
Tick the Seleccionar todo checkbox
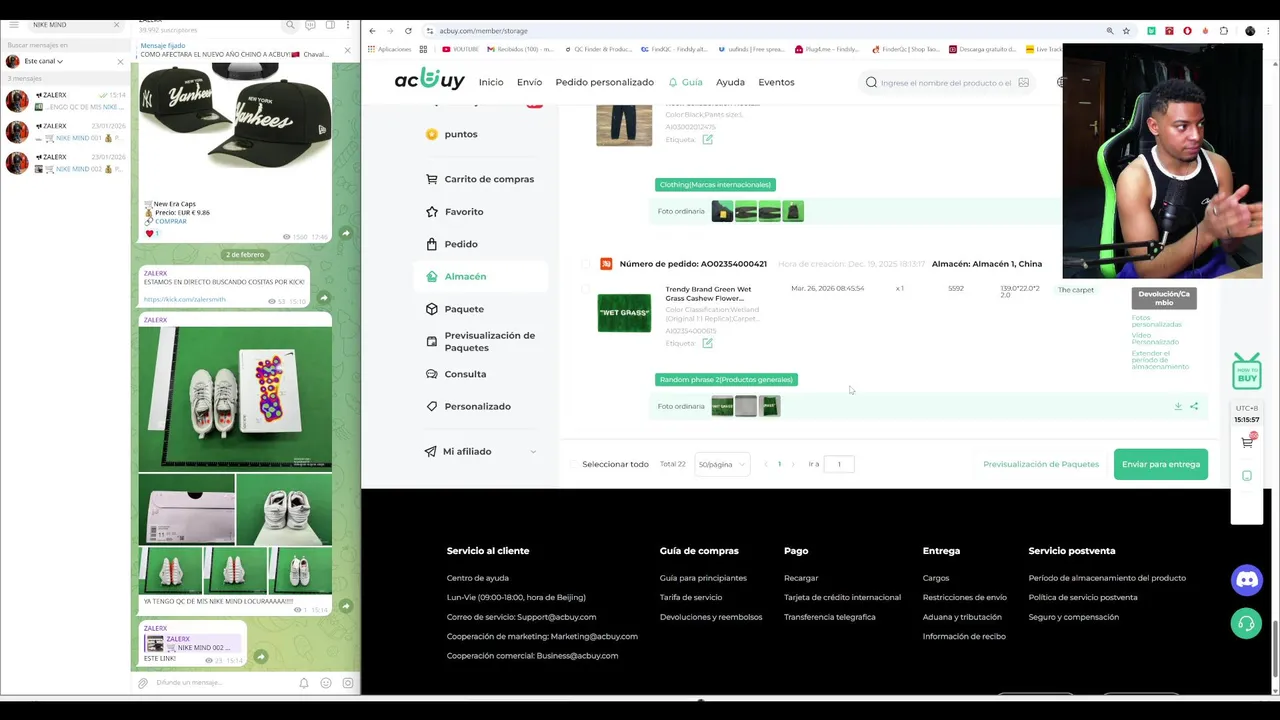(x=574, y=464)
